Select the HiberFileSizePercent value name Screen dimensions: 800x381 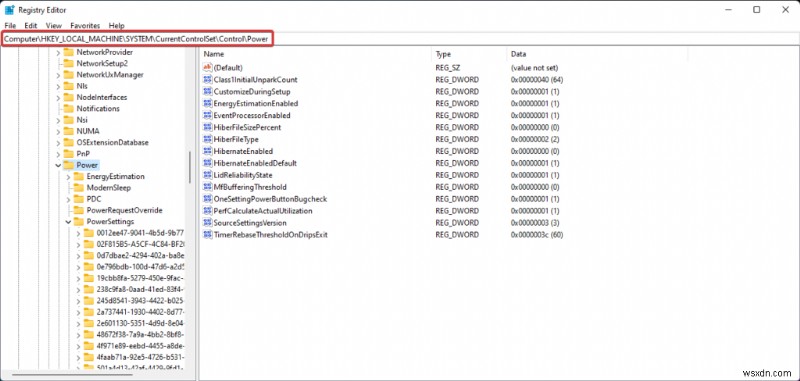pyautogui.click(x=247, y=127)
